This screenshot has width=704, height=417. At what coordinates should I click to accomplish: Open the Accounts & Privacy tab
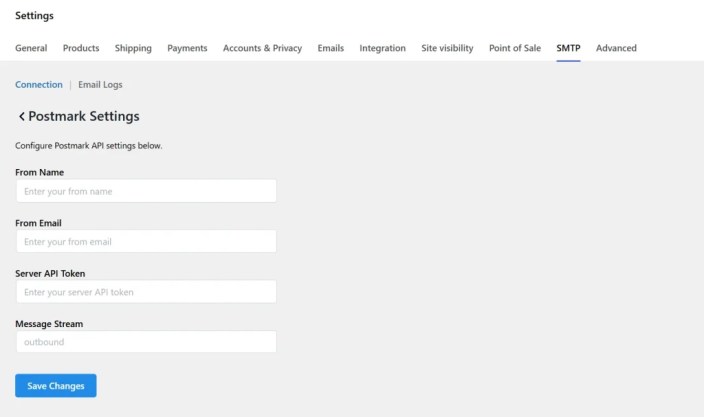[262, 48]
